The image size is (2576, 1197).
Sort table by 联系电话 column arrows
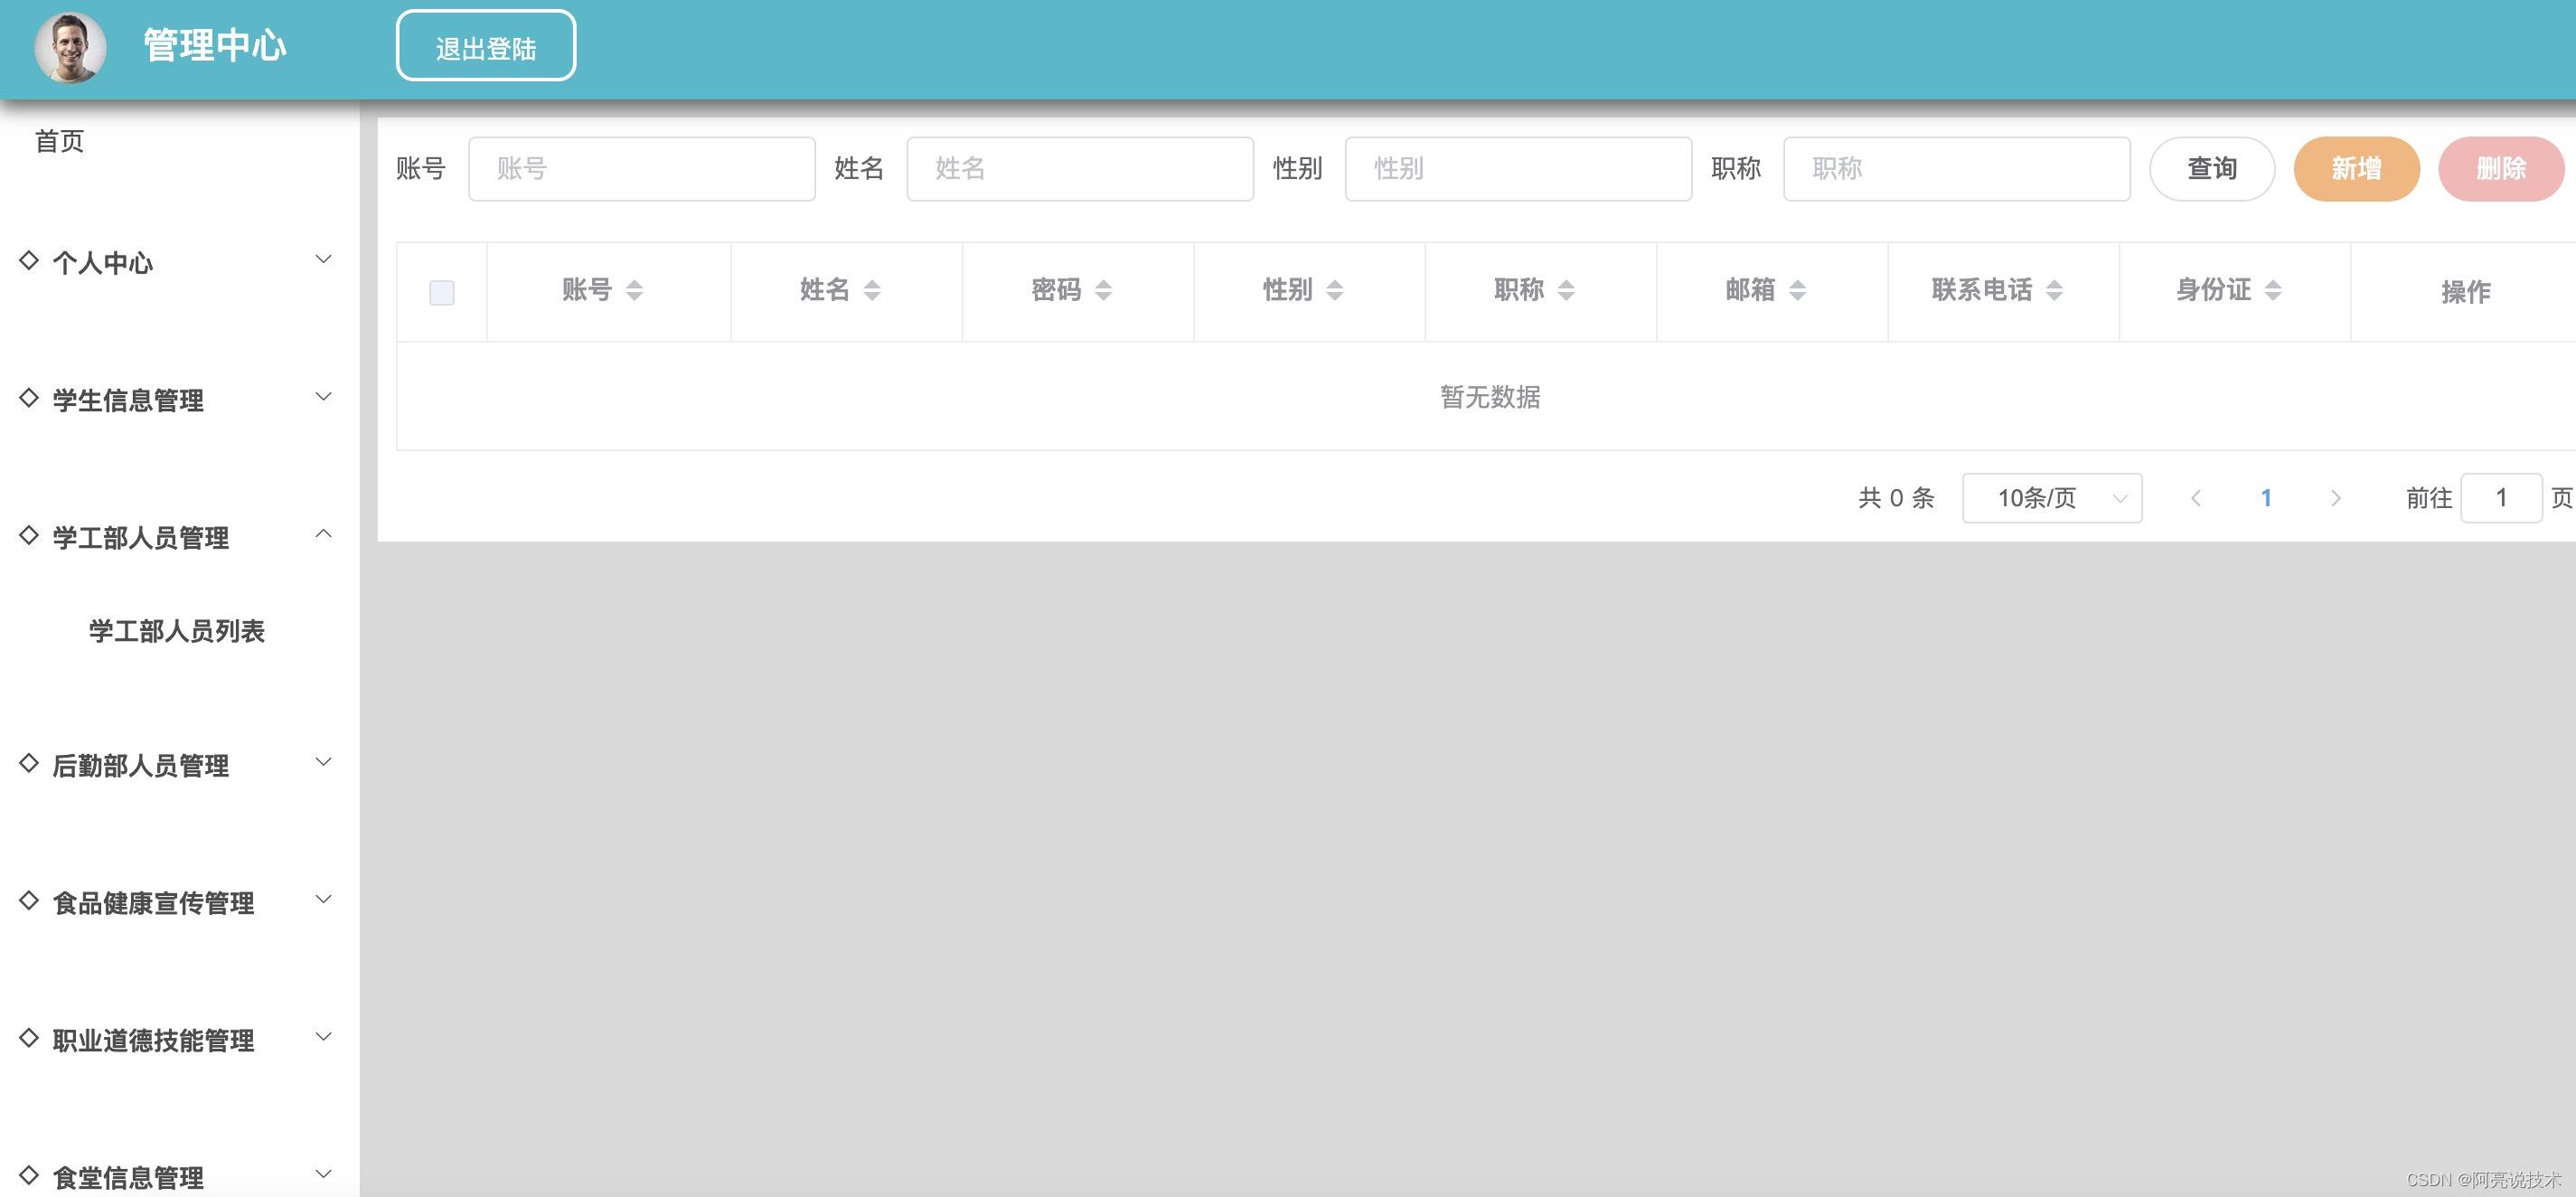pos(2054,290)
